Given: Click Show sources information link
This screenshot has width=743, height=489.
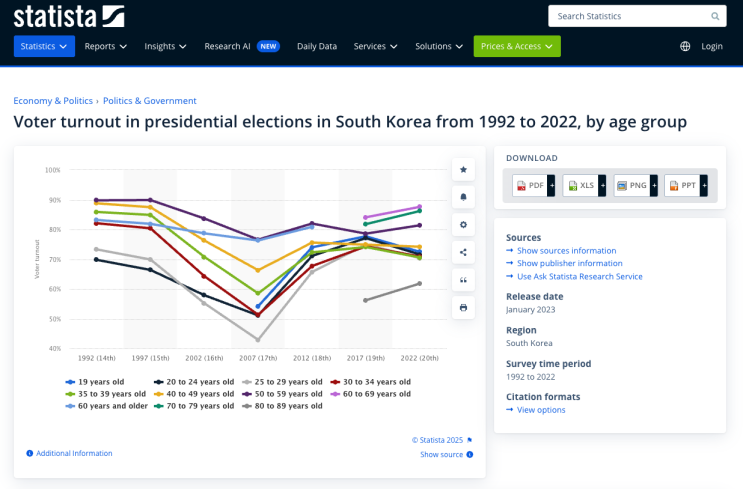Looking at the screenshot, I should [x=566, y=251].
